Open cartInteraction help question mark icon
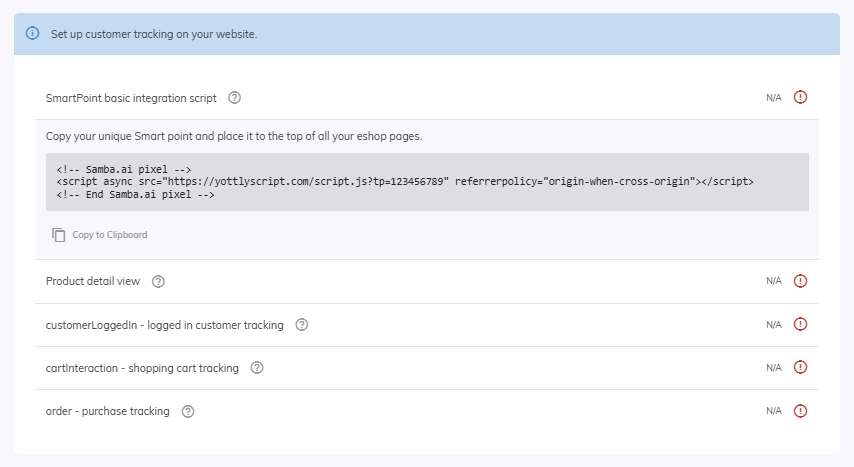Viewport: 854px width, 467px height. [x=257, y=368]
